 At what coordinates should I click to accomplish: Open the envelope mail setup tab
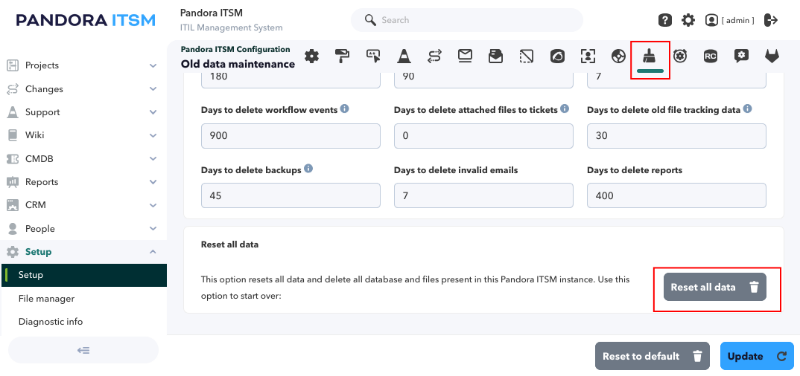coord(465,56)
